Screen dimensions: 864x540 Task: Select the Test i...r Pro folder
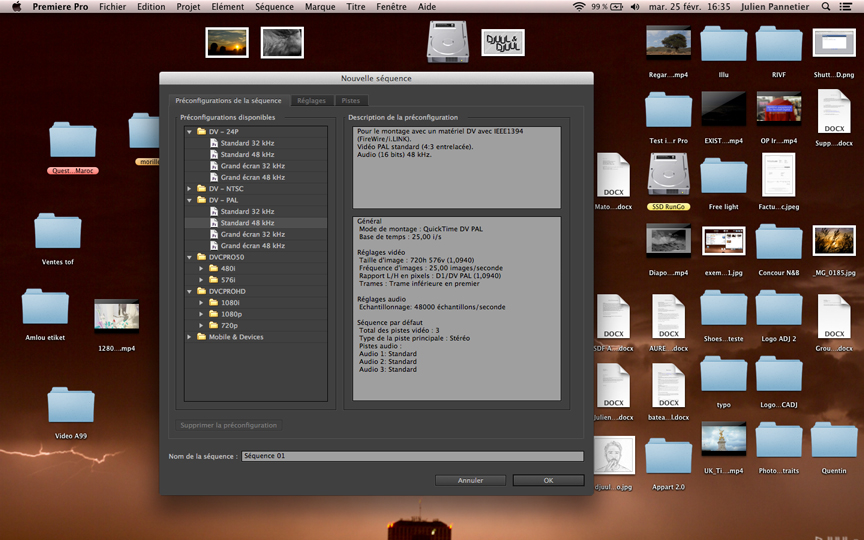[668, 110]
